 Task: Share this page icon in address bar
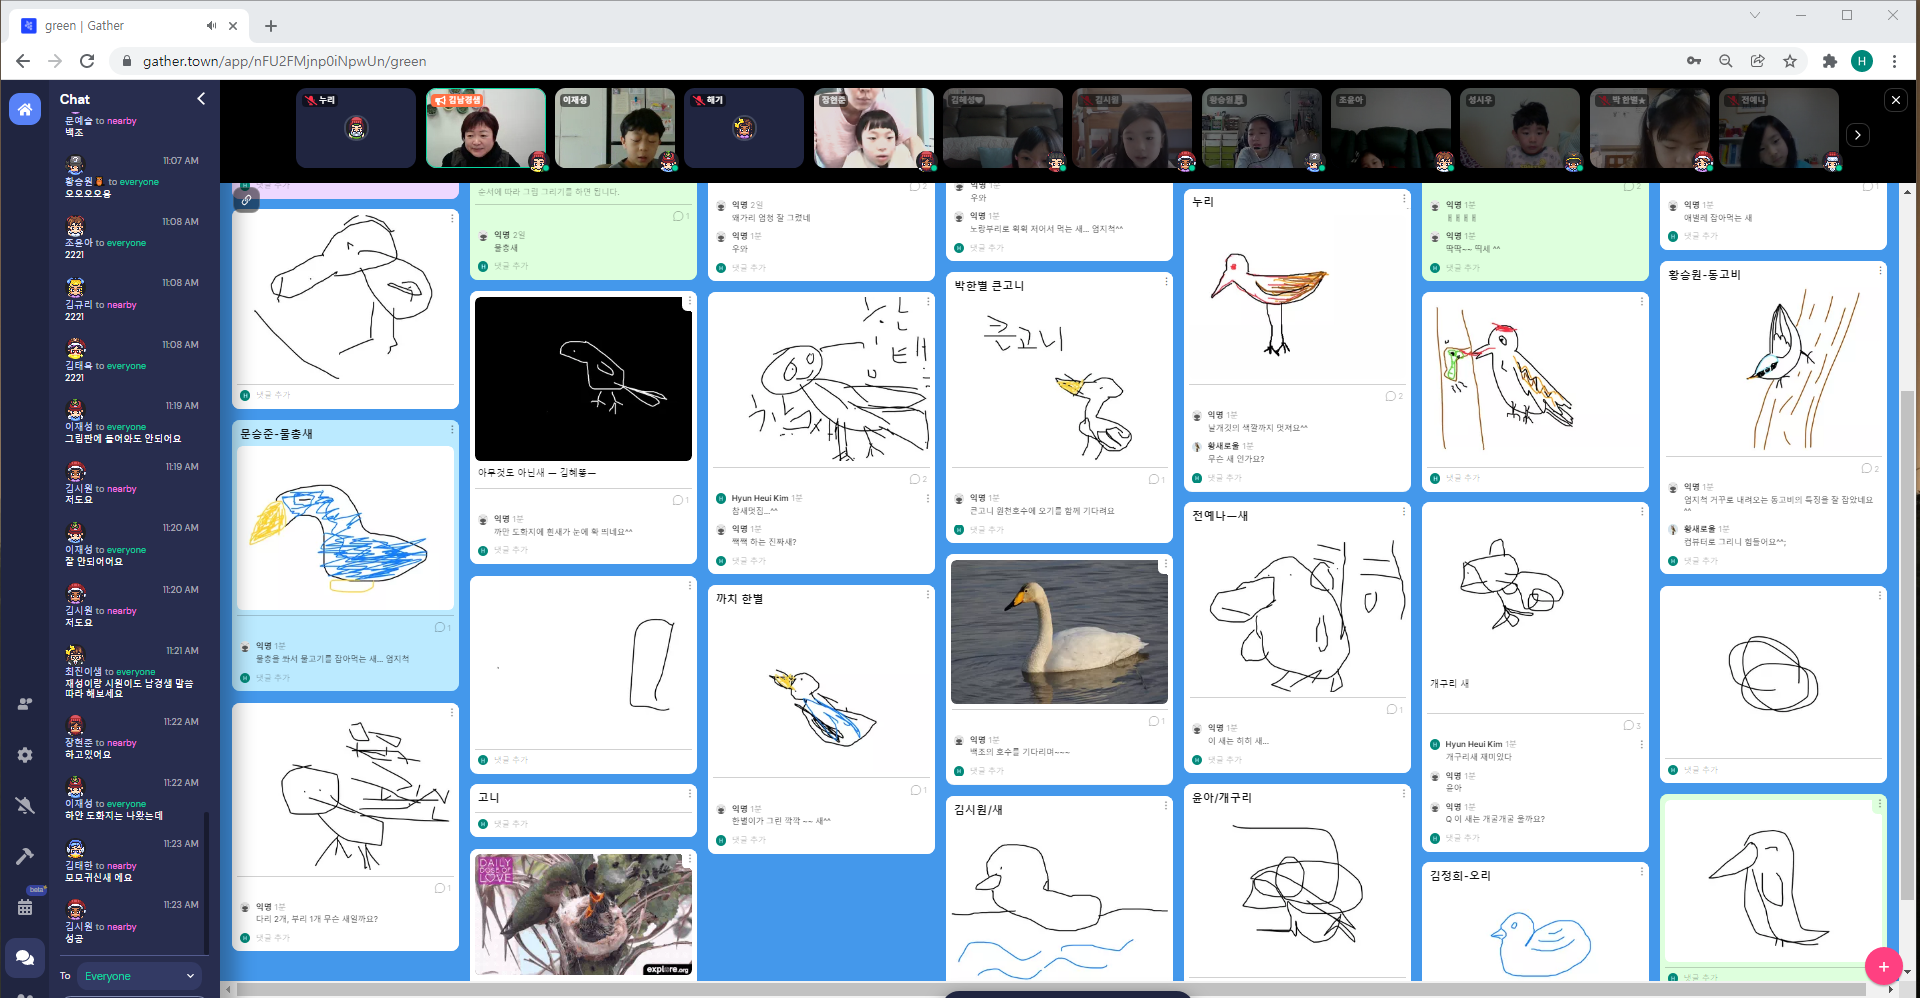click(x=1758, y=61)
